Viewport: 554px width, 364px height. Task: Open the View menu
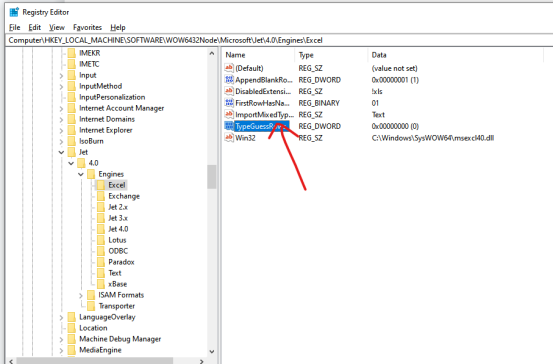(x=57, y=27)
